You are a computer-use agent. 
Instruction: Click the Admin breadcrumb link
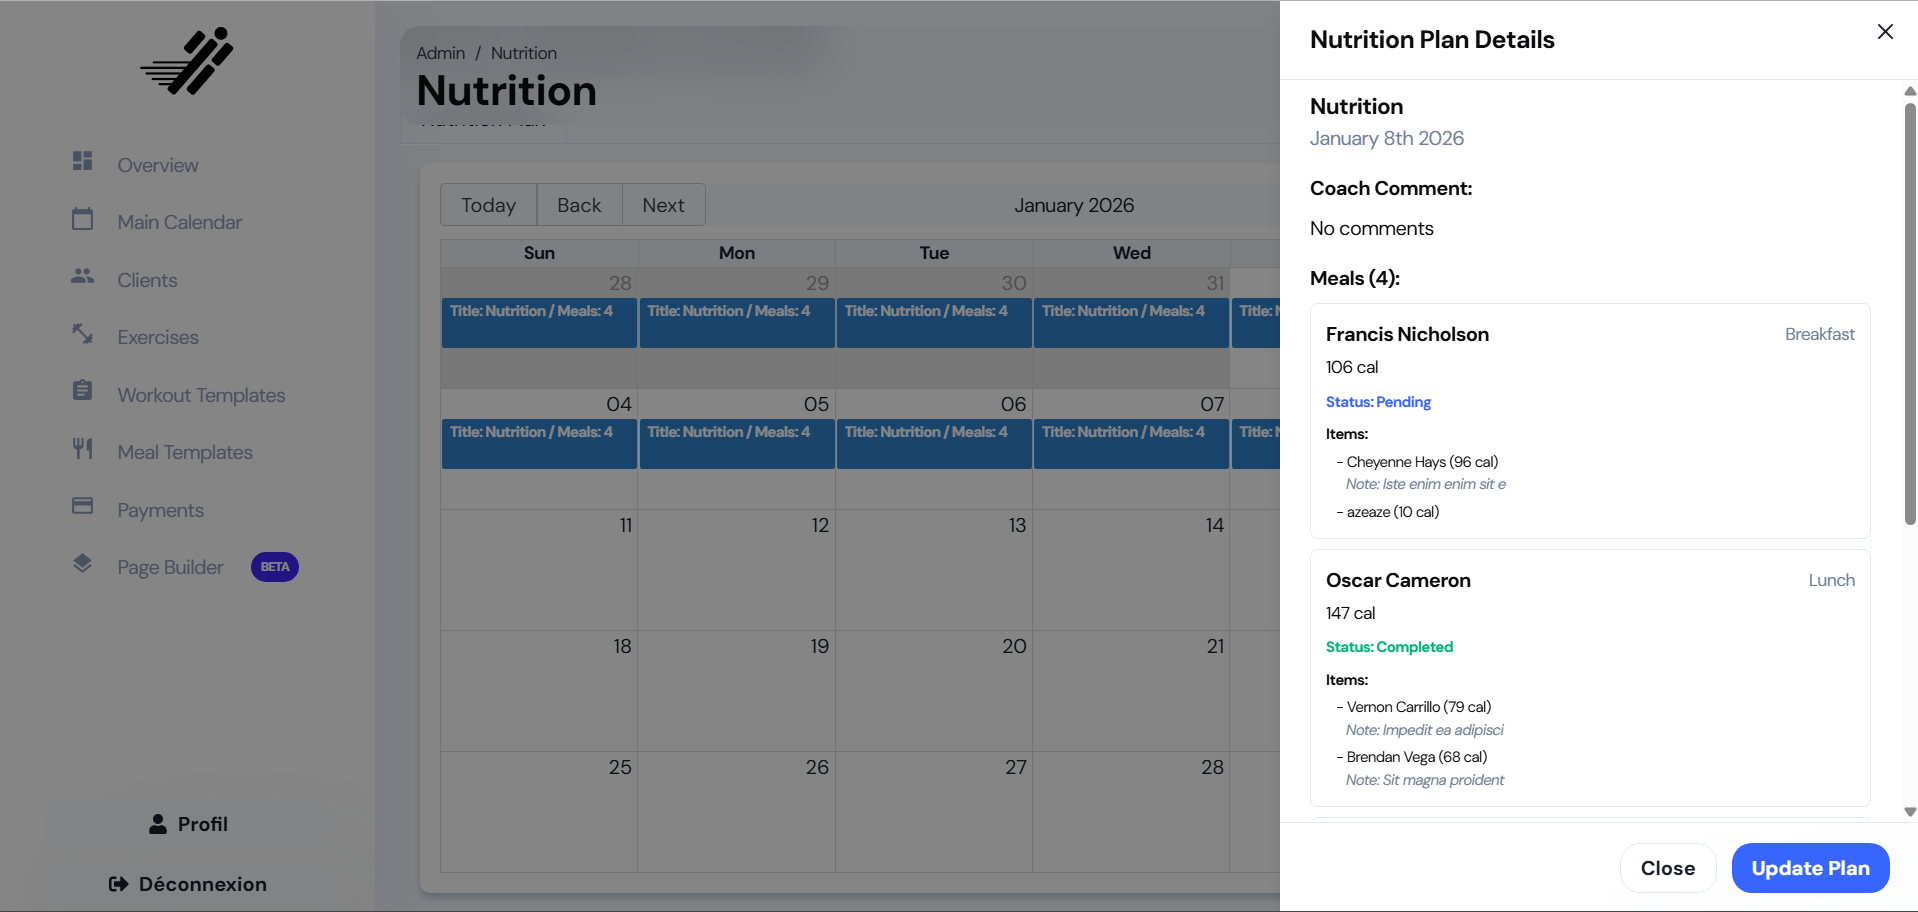coord(440,53)
